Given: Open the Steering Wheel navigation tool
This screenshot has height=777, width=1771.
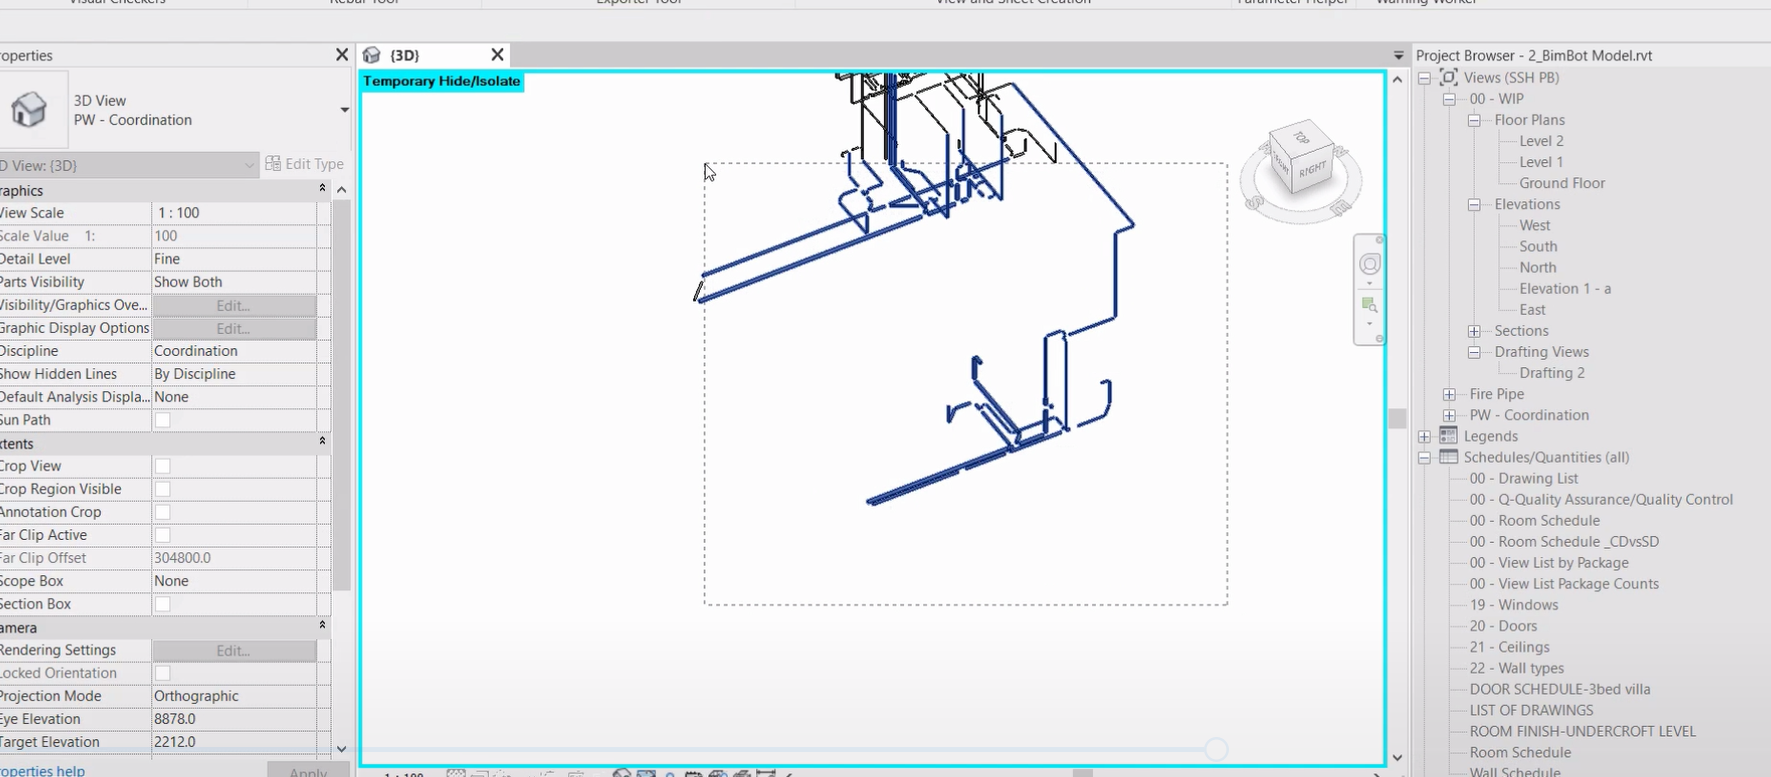Looking at the screenshot, I should coord(1369,263).
